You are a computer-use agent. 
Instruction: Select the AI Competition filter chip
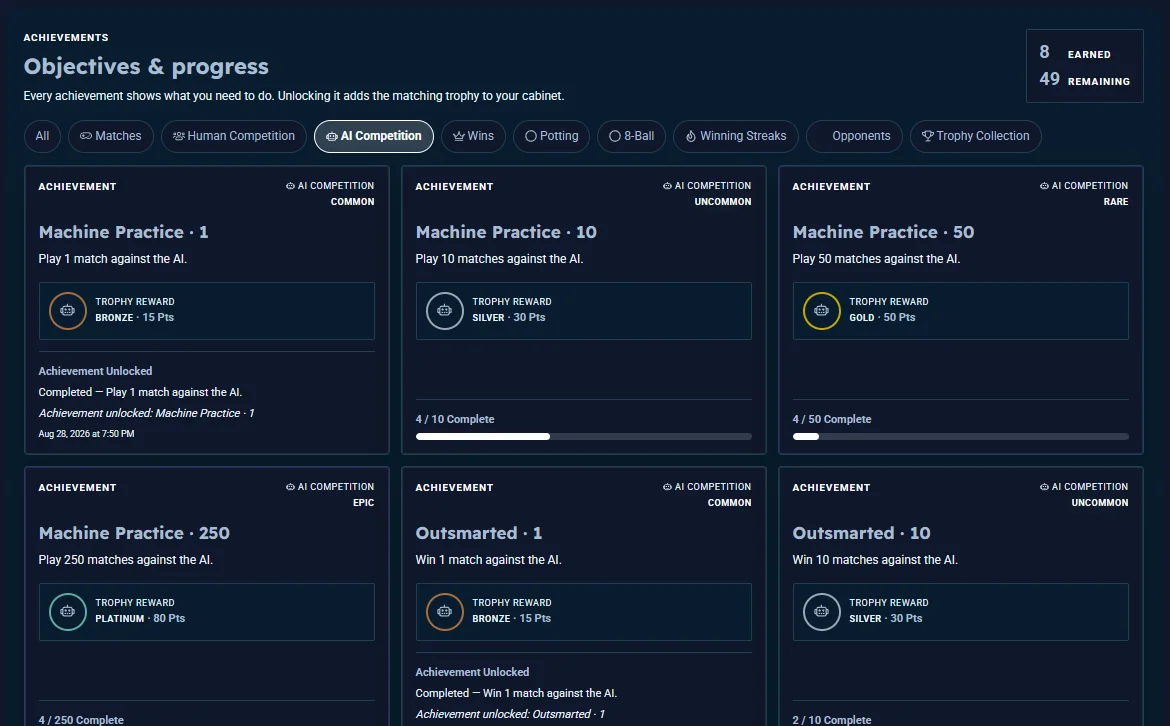tap(374, 137)
